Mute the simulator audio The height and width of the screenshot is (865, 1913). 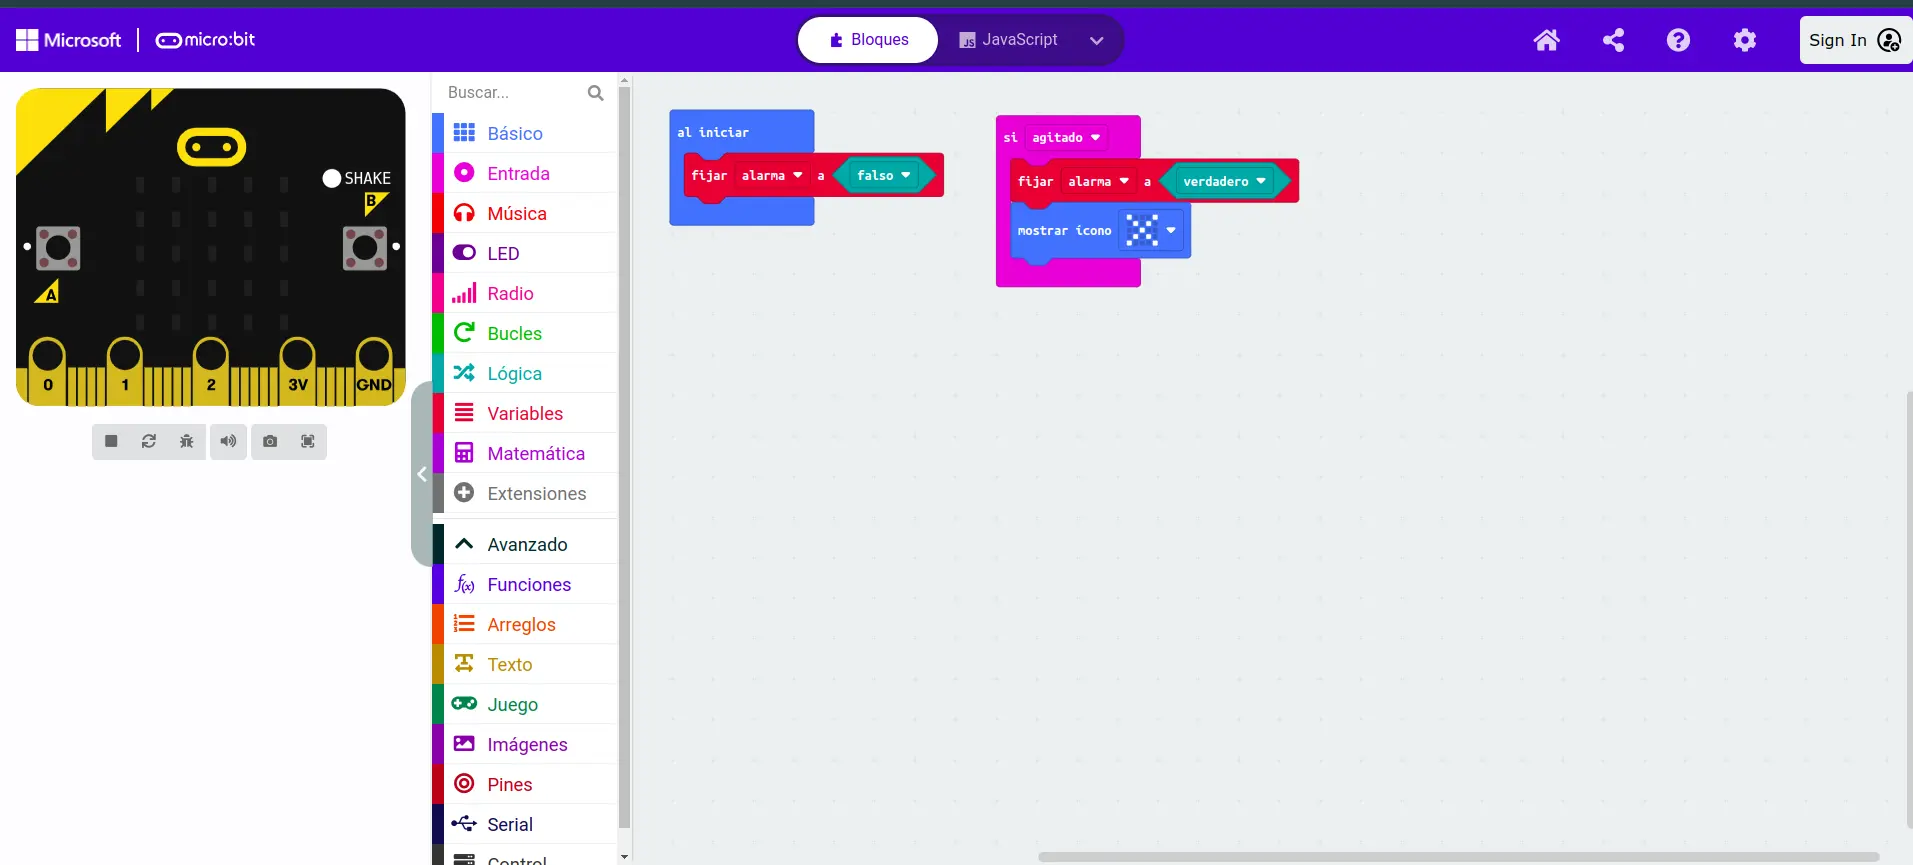pyautogui.click(x=229, y=441)
